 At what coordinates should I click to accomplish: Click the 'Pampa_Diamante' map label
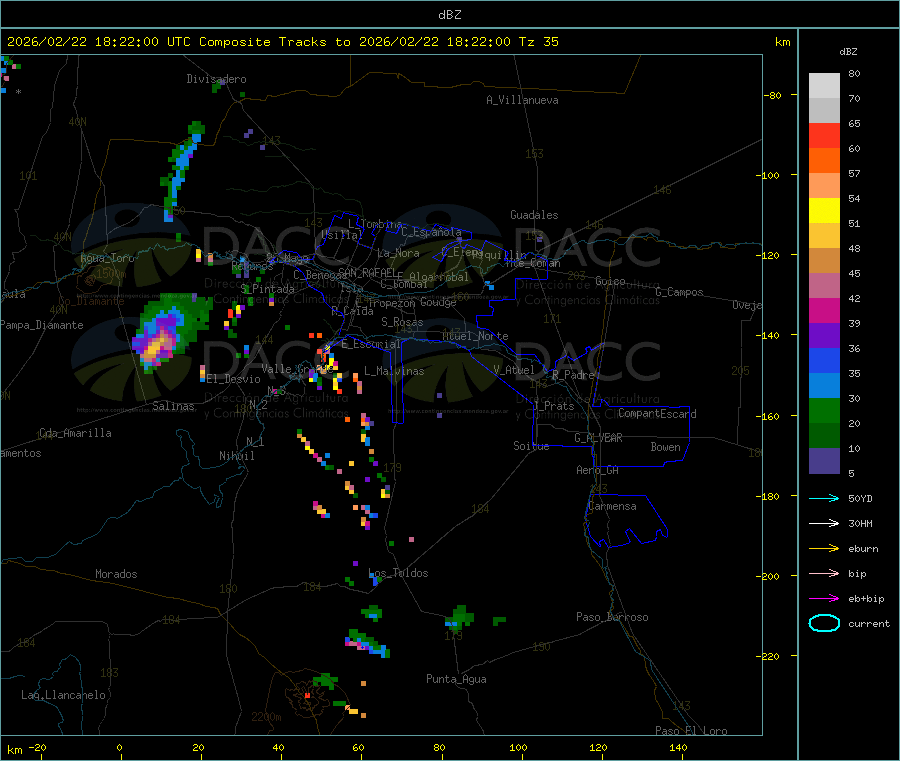click(42, 325)
